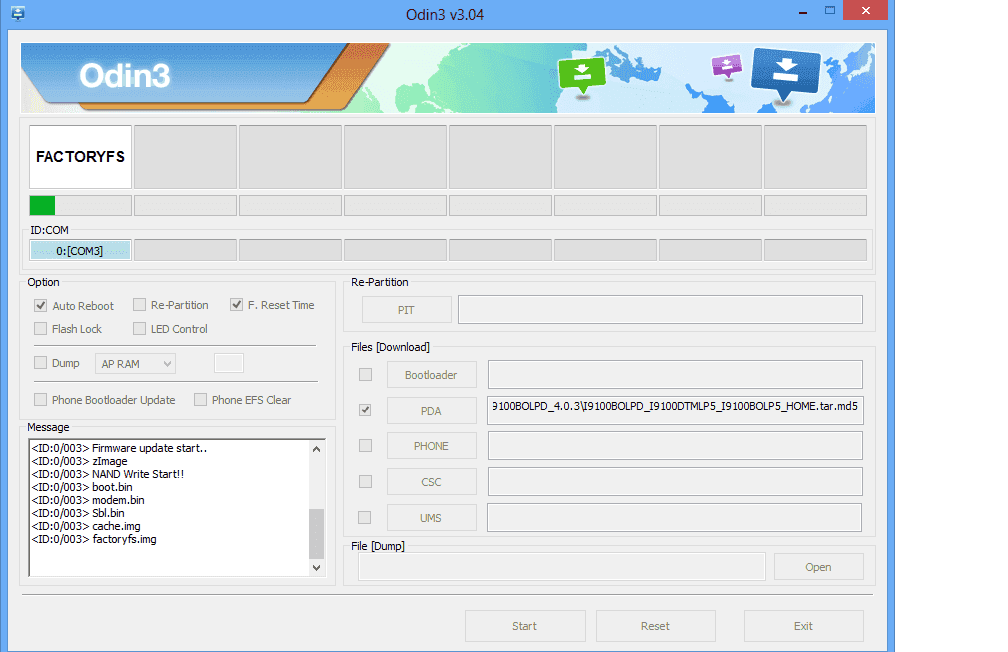The width and height of the screenshot is (1008, 652).
Task: Click the CSC file path field
Action: click(x=675, y=482)
